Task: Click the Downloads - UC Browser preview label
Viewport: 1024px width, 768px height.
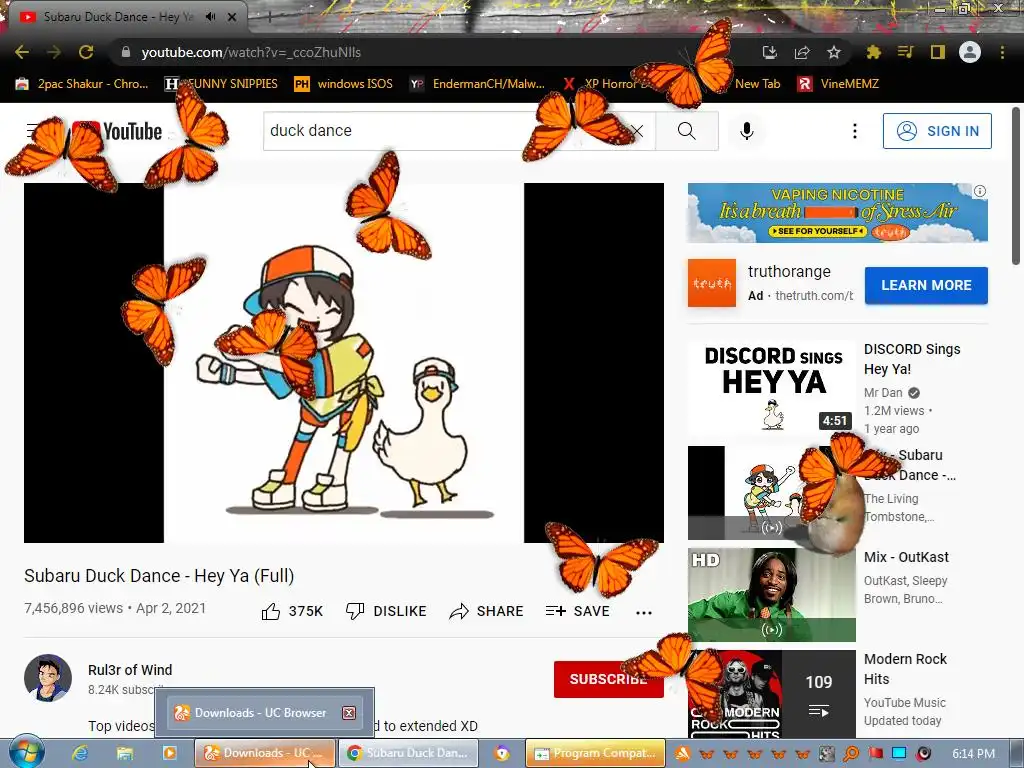Action: tap(260, 712)
